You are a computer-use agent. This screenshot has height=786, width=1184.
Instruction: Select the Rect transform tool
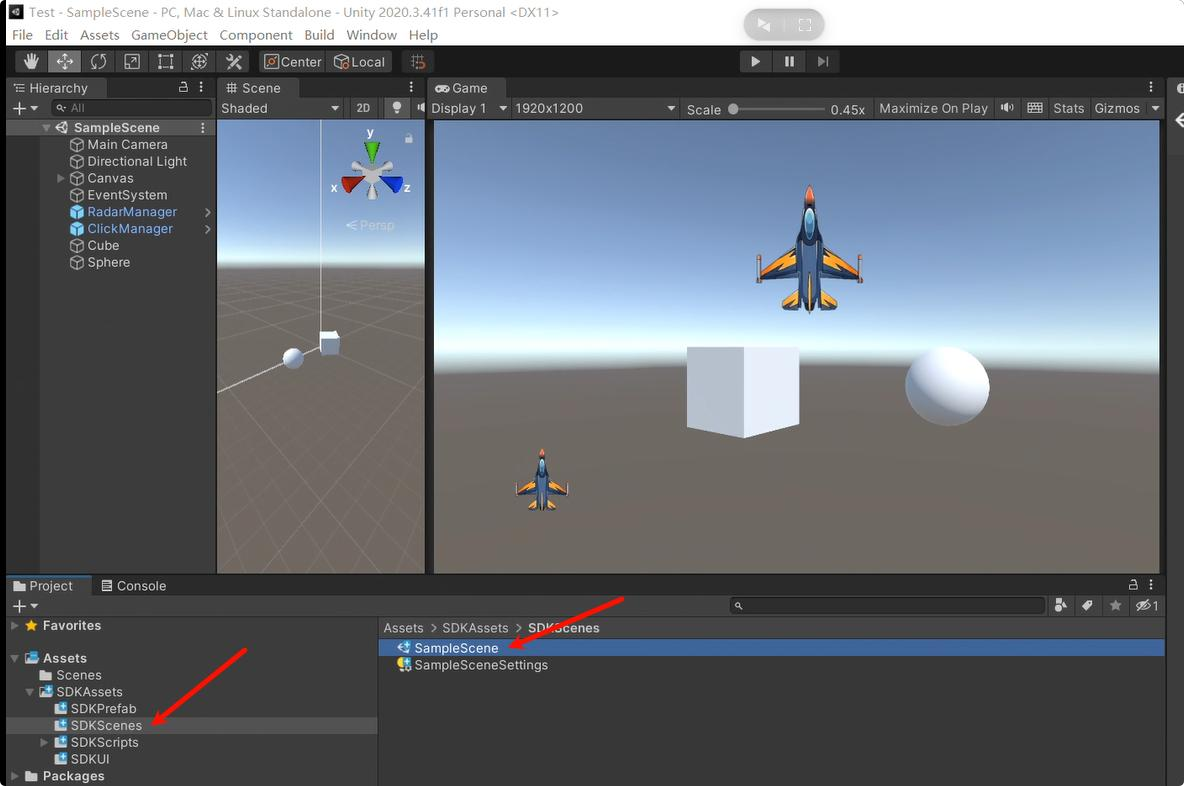pyautogui.click(x=166, y=62)
